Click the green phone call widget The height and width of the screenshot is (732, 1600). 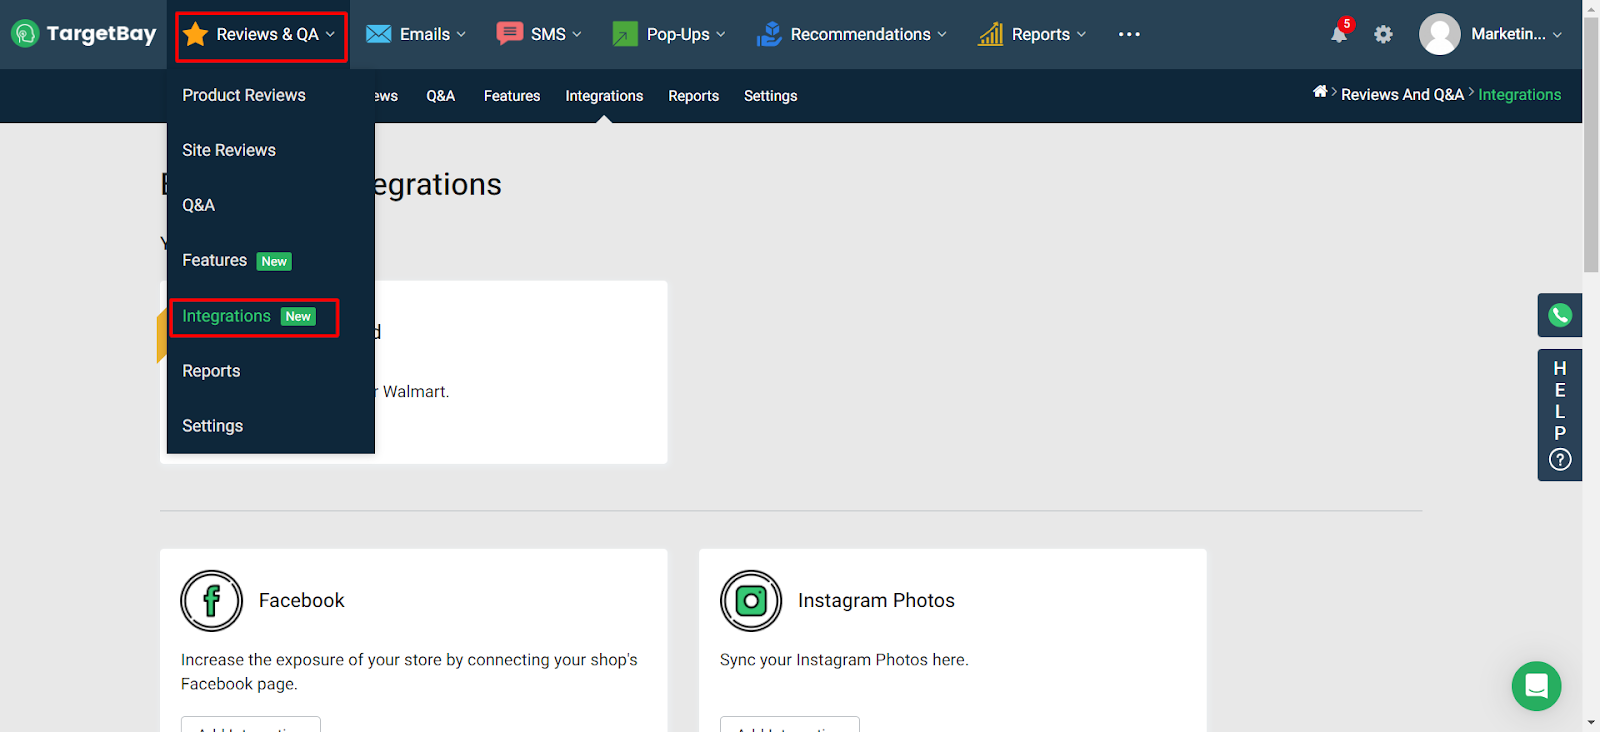pyautogui.click(x=1560, y=315)
